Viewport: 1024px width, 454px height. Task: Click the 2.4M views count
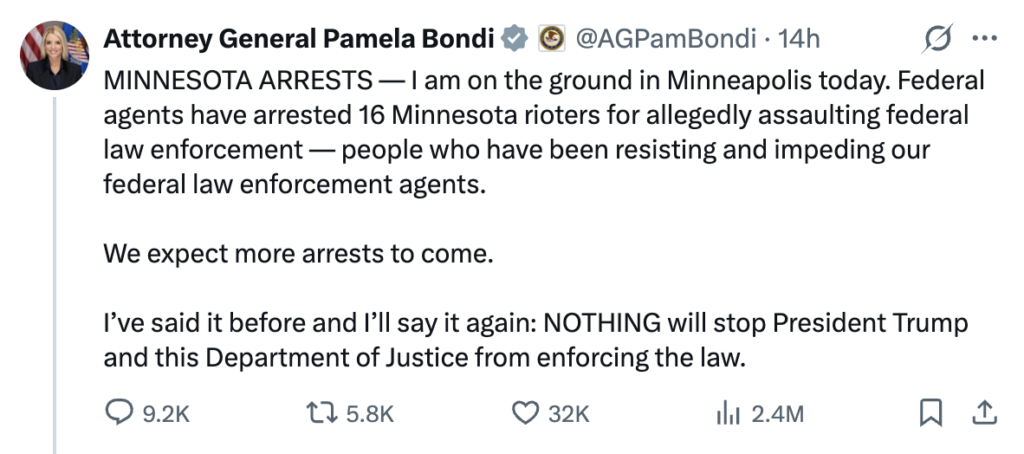point(777,413)
